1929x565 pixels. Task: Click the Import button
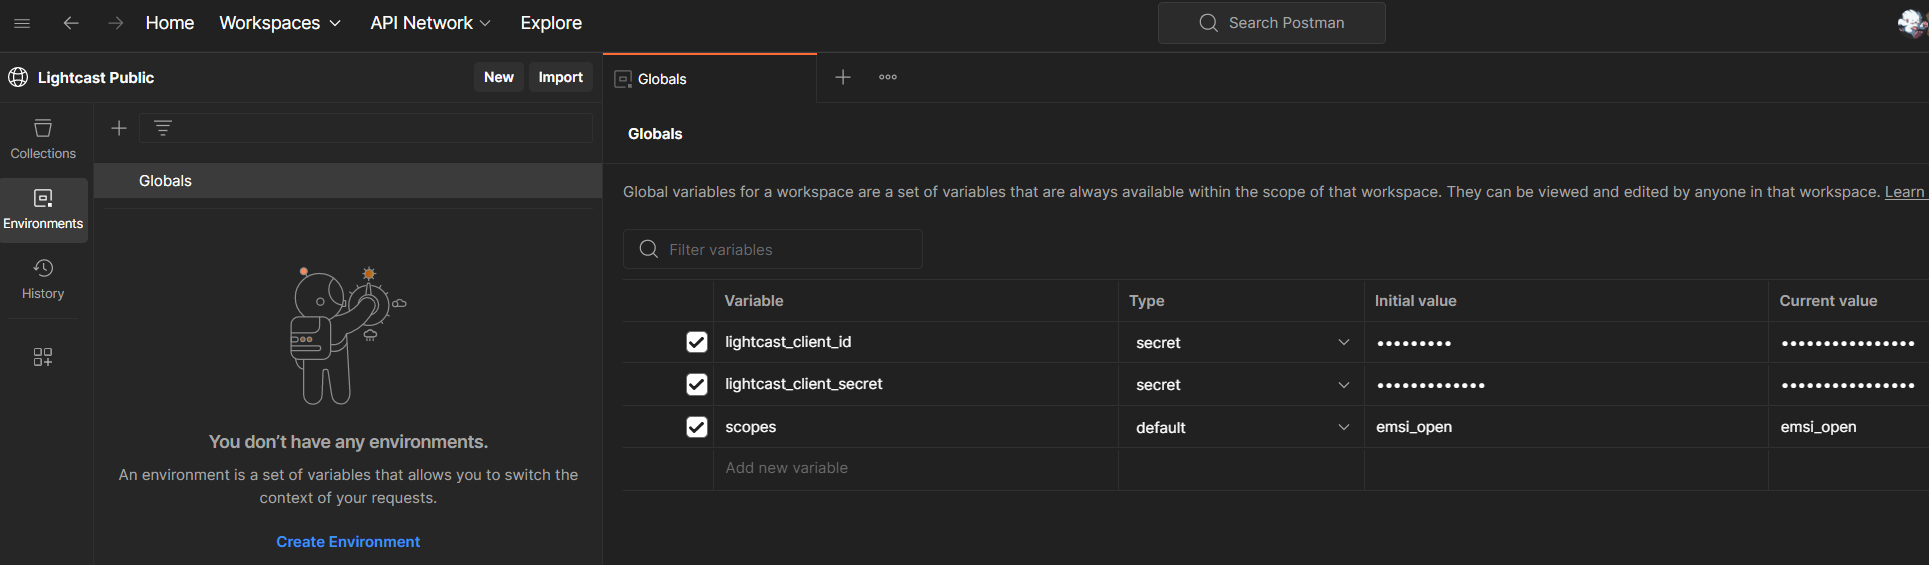click(561, 77)
